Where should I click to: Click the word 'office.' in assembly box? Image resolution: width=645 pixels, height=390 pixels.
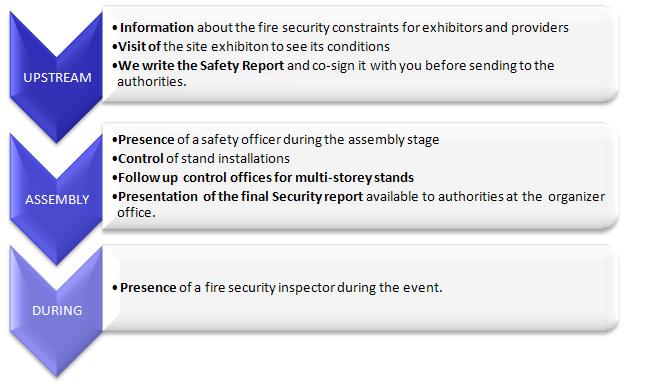137,213
